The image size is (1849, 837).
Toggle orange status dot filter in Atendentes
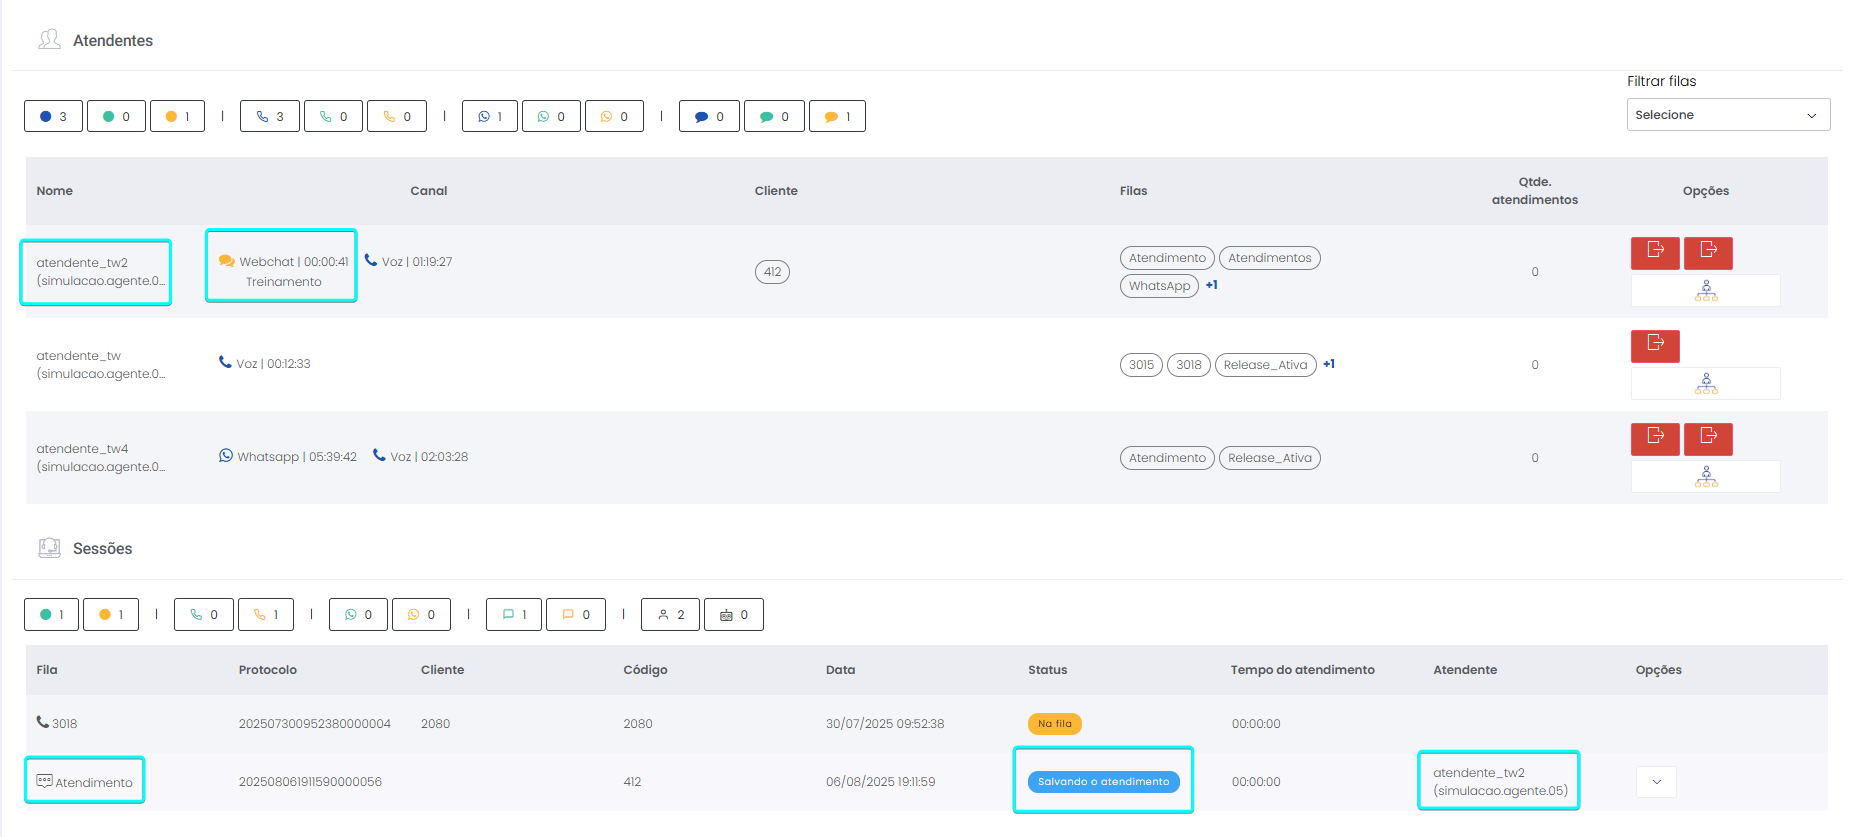tap(178, 117)
